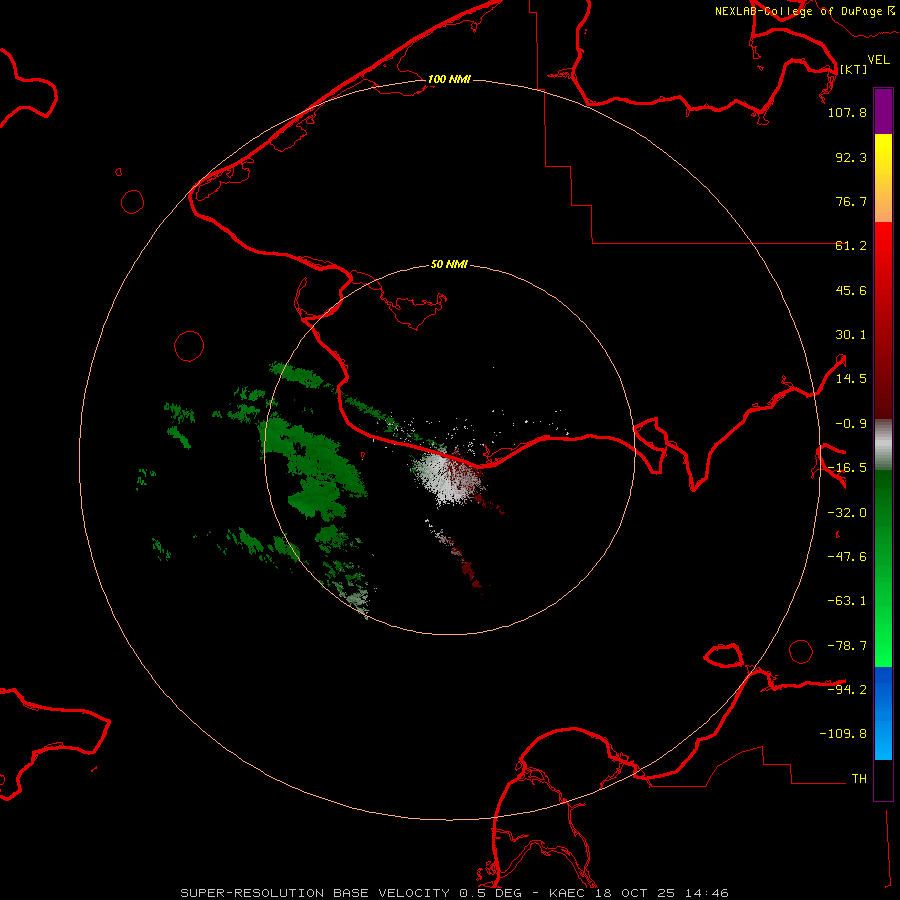Click the -78.7 velocity scale value
Viewport: 900px width, 900px height.
847,646
